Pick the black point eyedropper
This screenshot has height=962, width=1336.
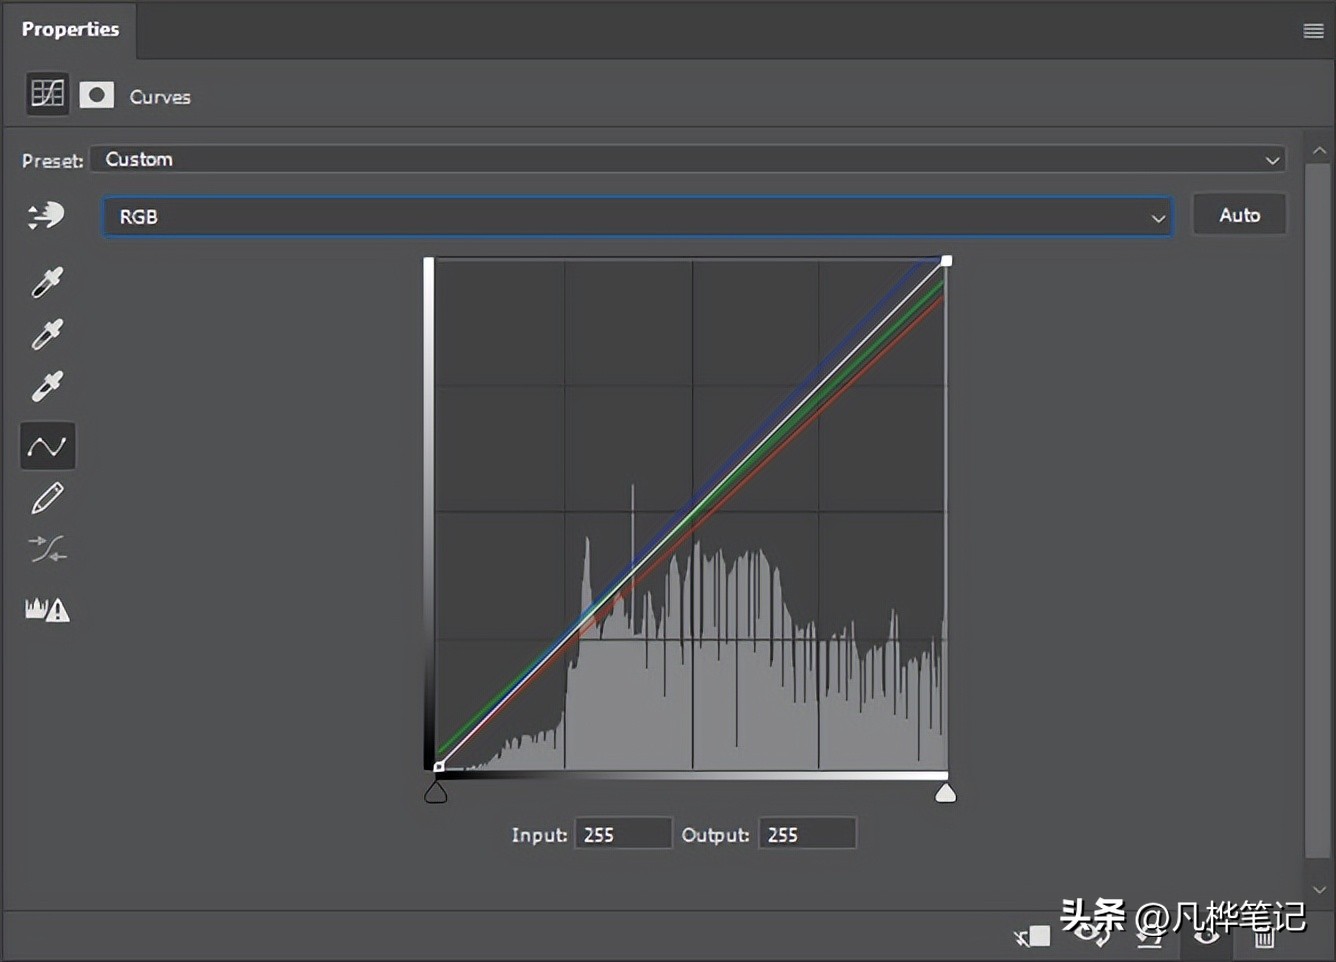point(47,283)
